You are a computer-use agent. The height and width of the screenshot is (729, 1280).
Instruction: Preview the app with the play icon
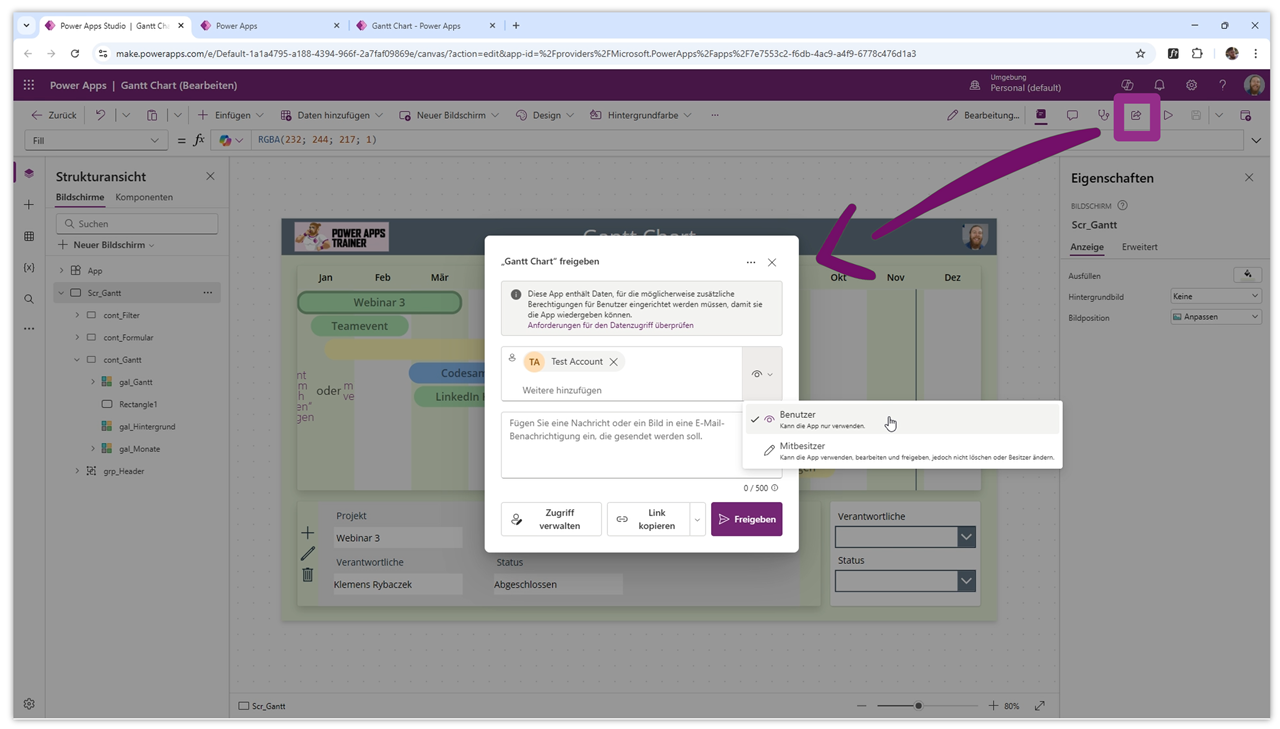coord(1167,115)
